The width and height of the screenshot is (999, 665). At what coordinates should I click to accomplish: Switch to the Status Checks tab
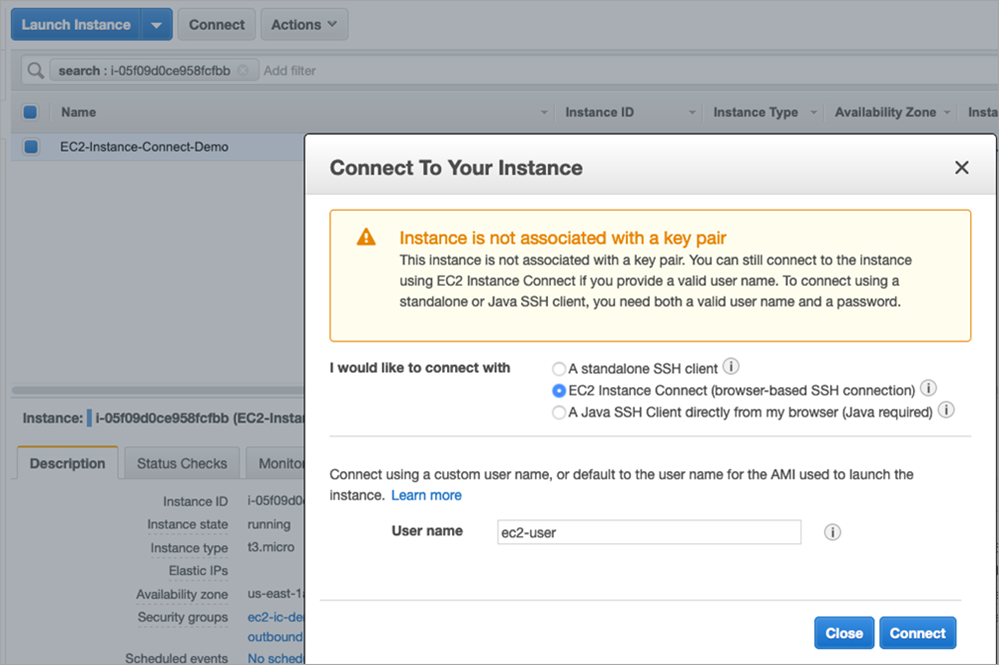coord(182,463)
